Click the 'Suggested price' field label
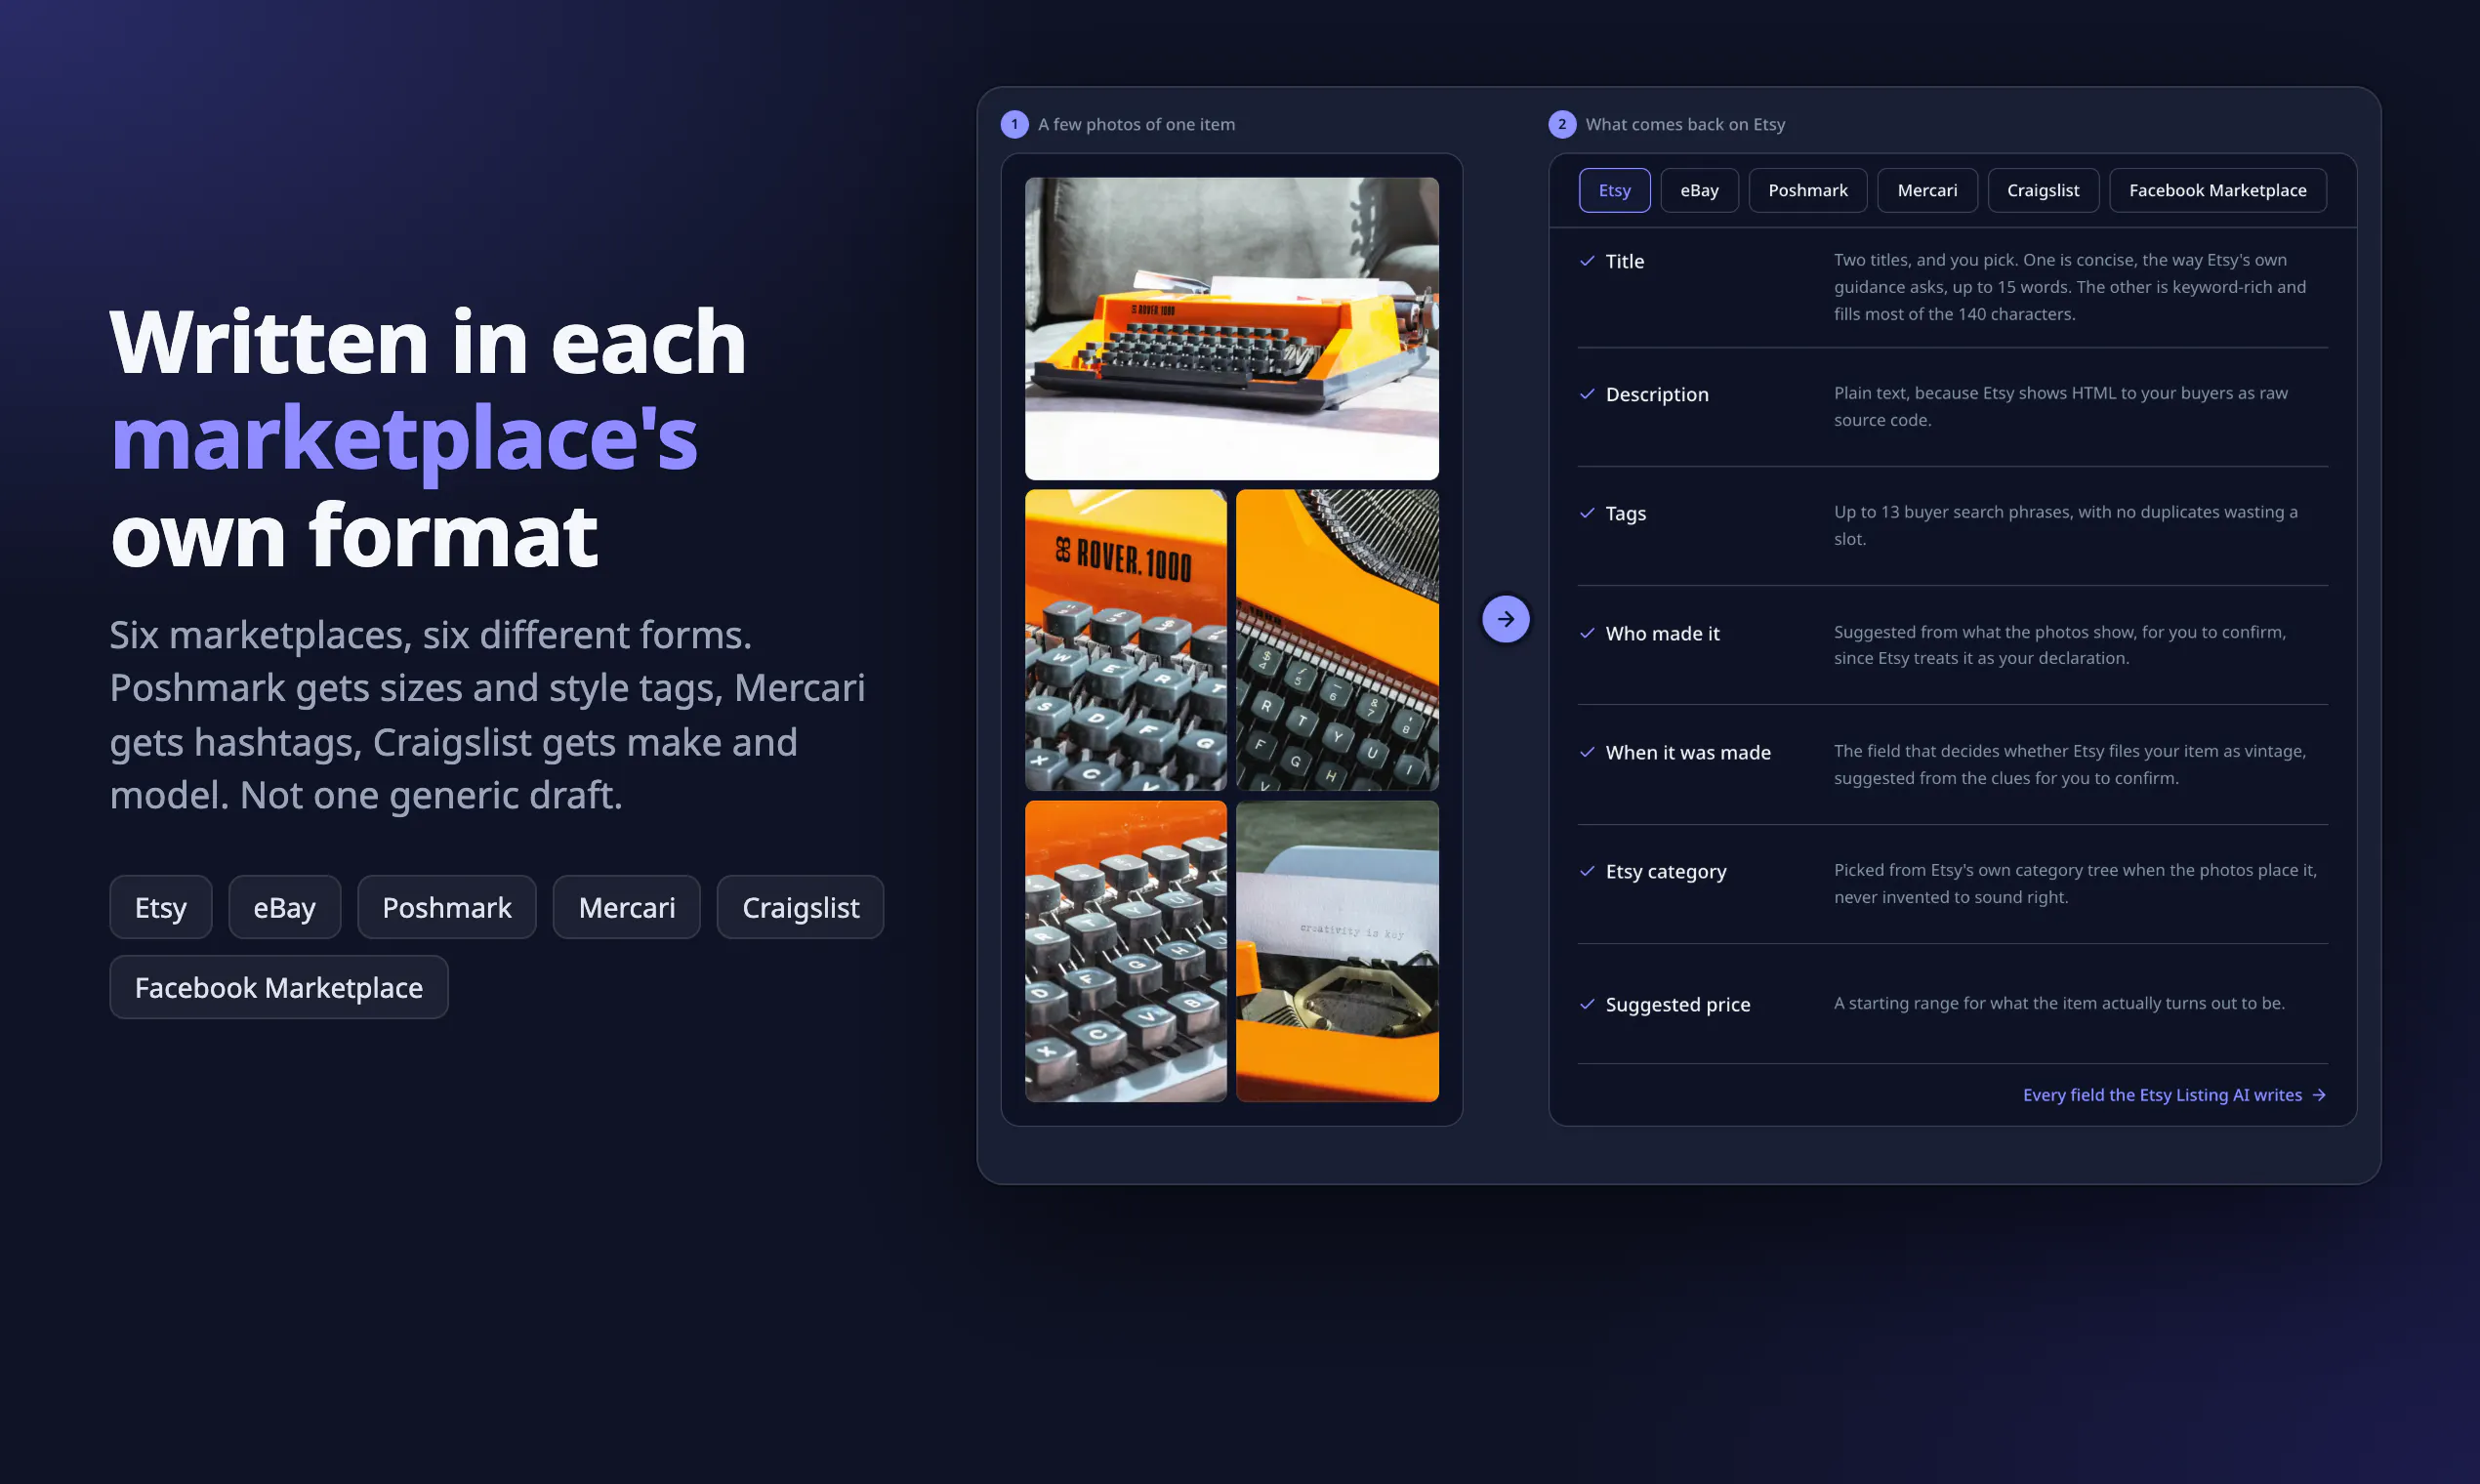2480x1484 pixels. 1677,1004
